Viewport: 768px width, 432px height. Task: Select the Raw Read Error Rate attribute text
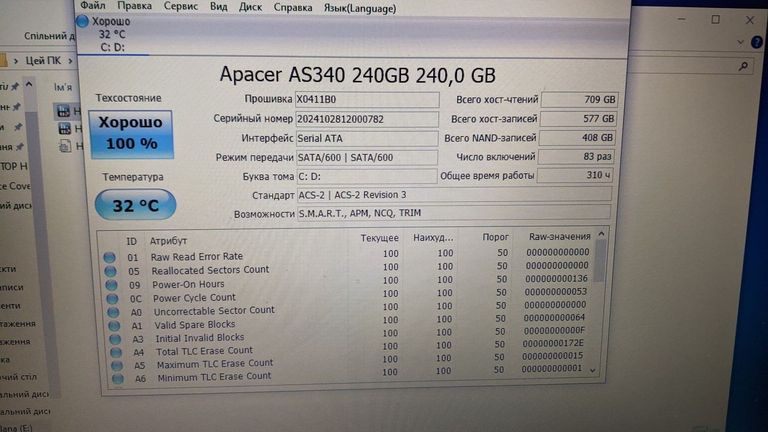pyautogui.click(x=197, y=256)
